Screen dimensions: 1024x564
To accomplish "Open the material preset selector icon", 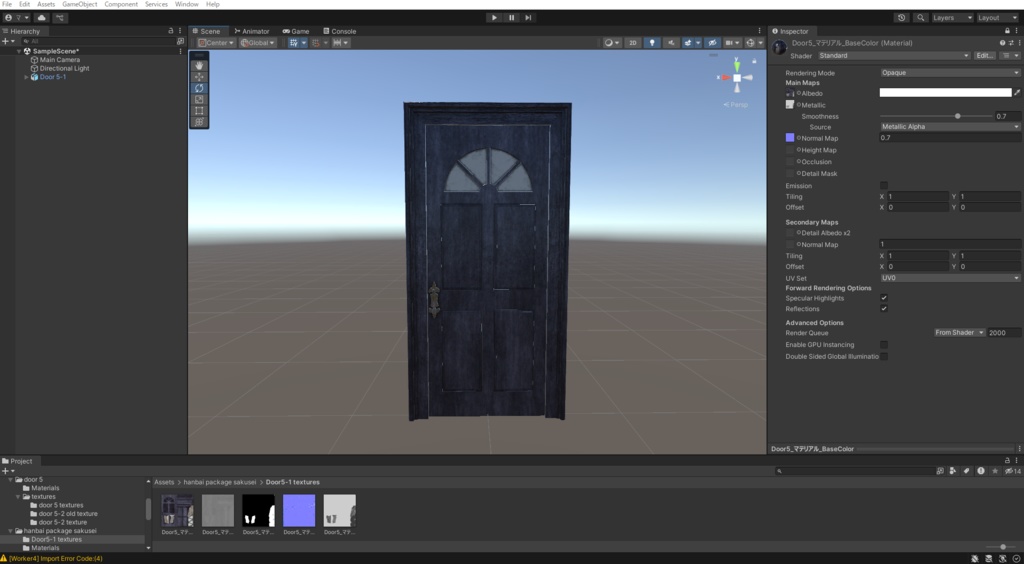I will coord(1011,42).
